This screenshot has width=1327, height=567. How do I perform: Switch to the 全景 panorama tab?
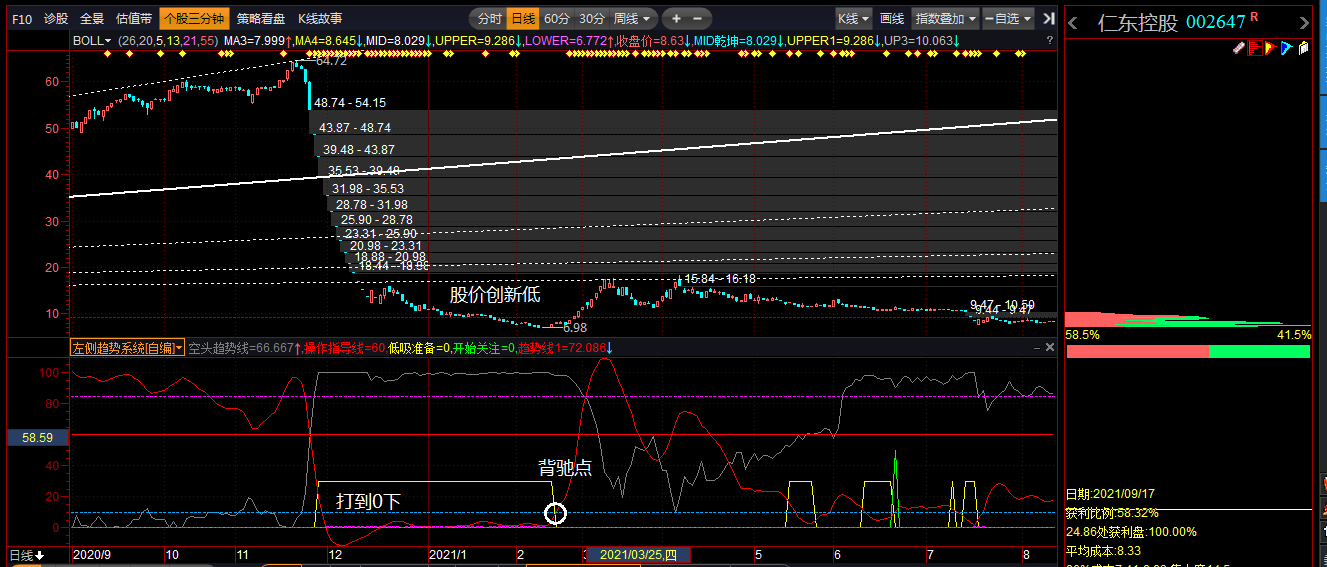92,18
